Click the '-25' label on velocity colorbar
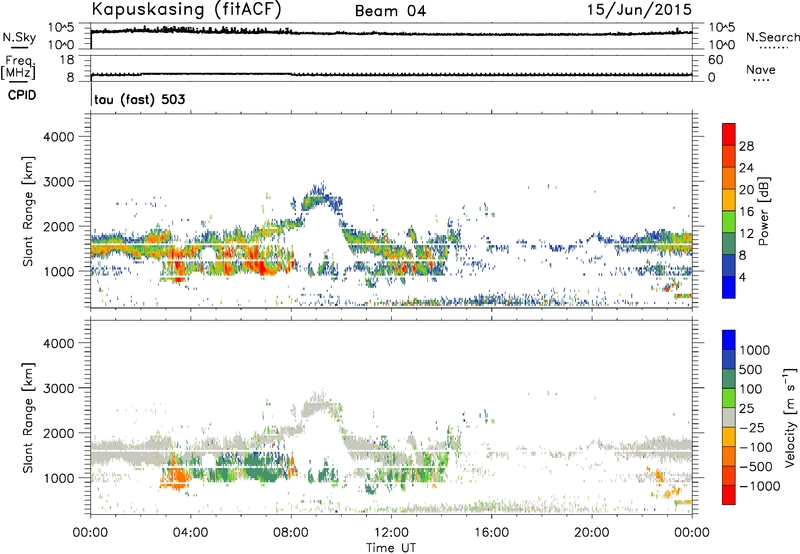The width and height of the screenshot is (800, 554). point(753,427)
